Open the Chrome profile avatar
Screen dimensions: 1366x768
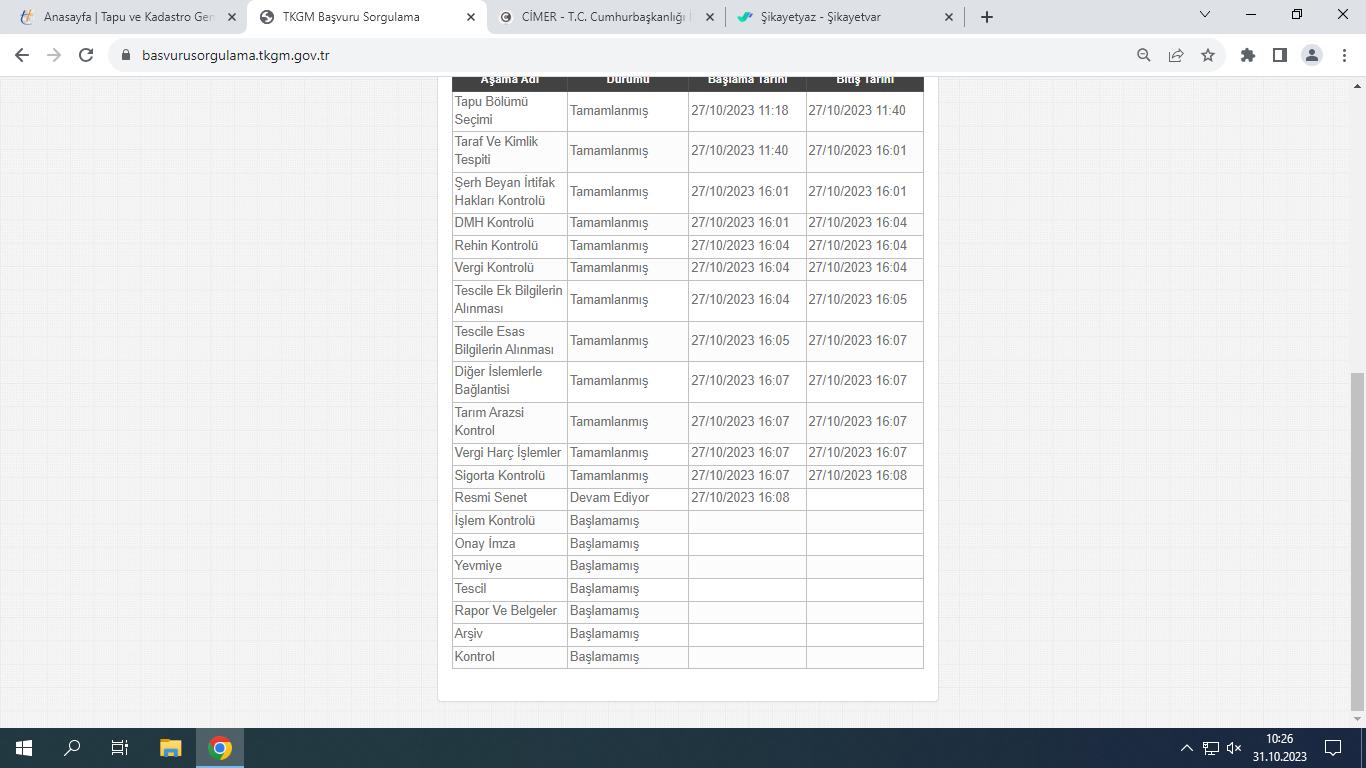tap(1312, 55)
